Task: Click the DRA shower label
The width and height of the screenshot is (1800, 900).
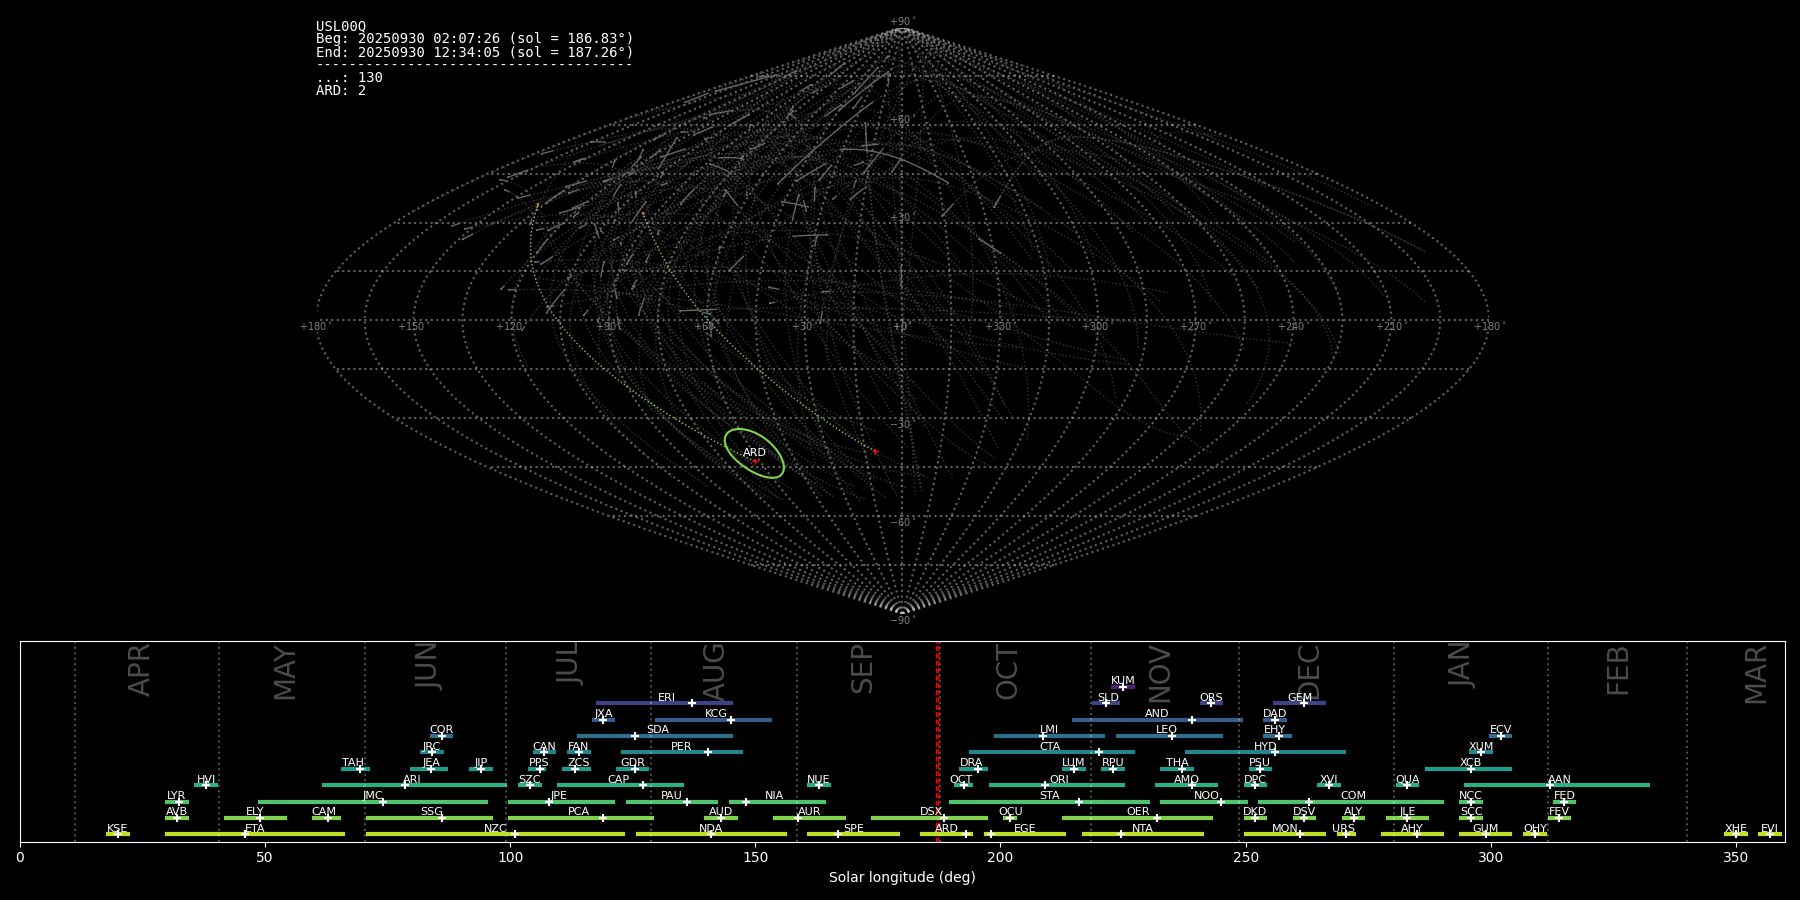Action: pyautogui.click(x=971, y=762)
